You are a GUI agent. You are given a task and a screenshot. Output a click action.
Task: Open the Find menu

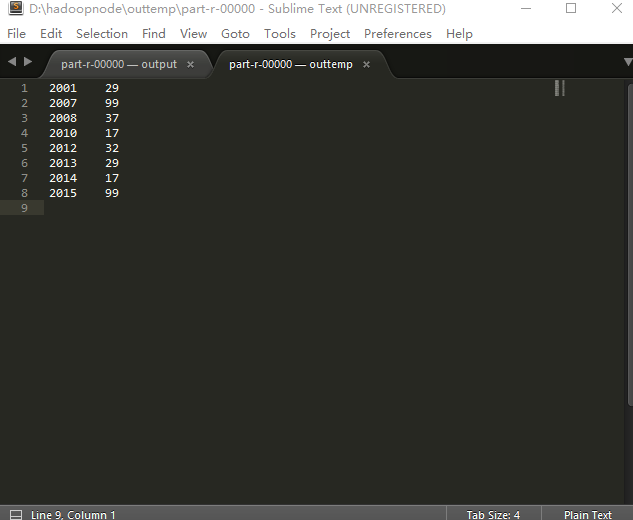tap(153, 34)
